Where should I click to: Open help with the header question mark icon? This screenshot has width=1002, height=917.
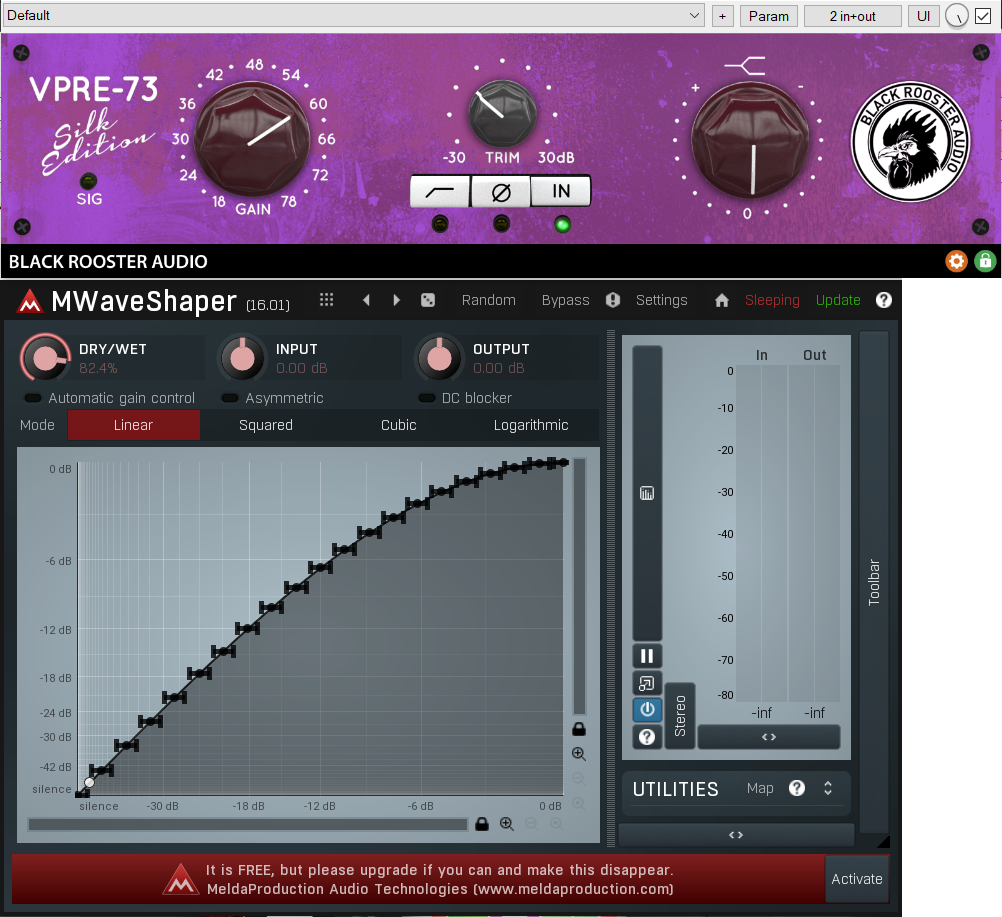pyautogui.click(x=884, y=300)
